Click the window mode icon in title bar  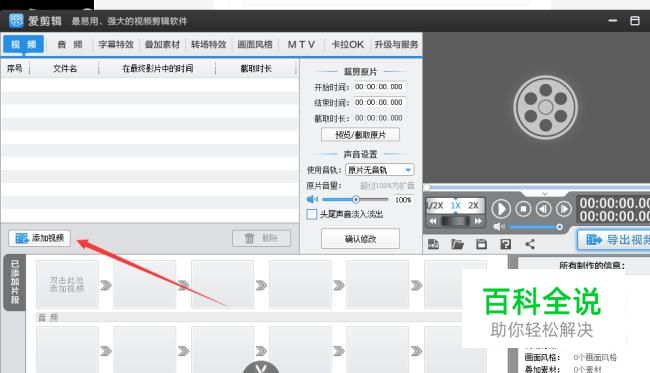635,20
